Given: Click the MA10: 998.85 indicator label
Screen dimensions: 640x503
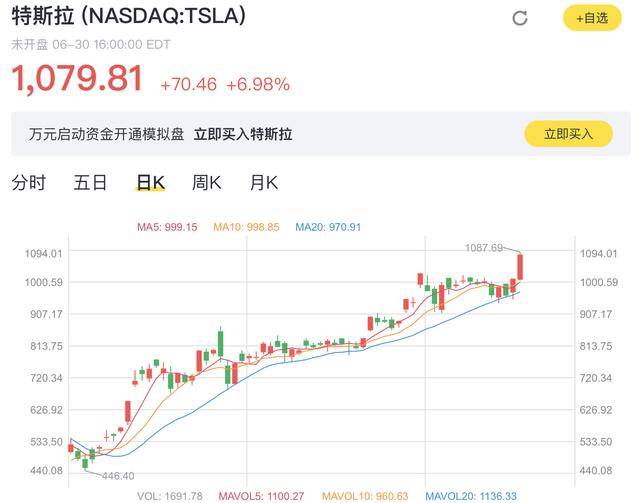Looking at the screenshot, I should point(247,227).
